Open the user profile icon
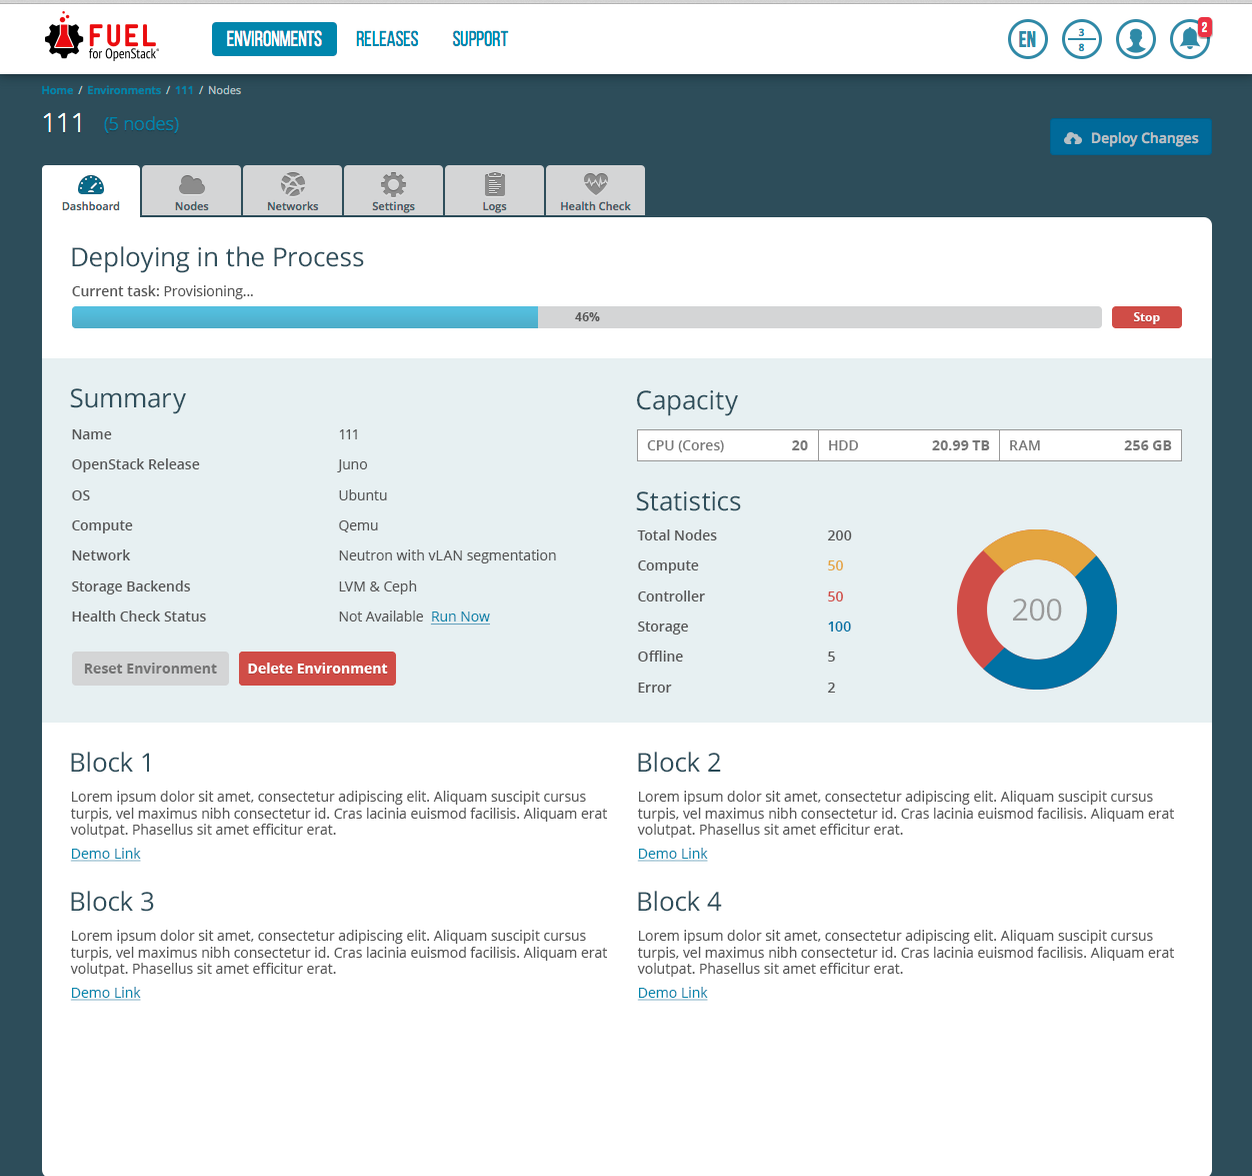 (1135, 40)
